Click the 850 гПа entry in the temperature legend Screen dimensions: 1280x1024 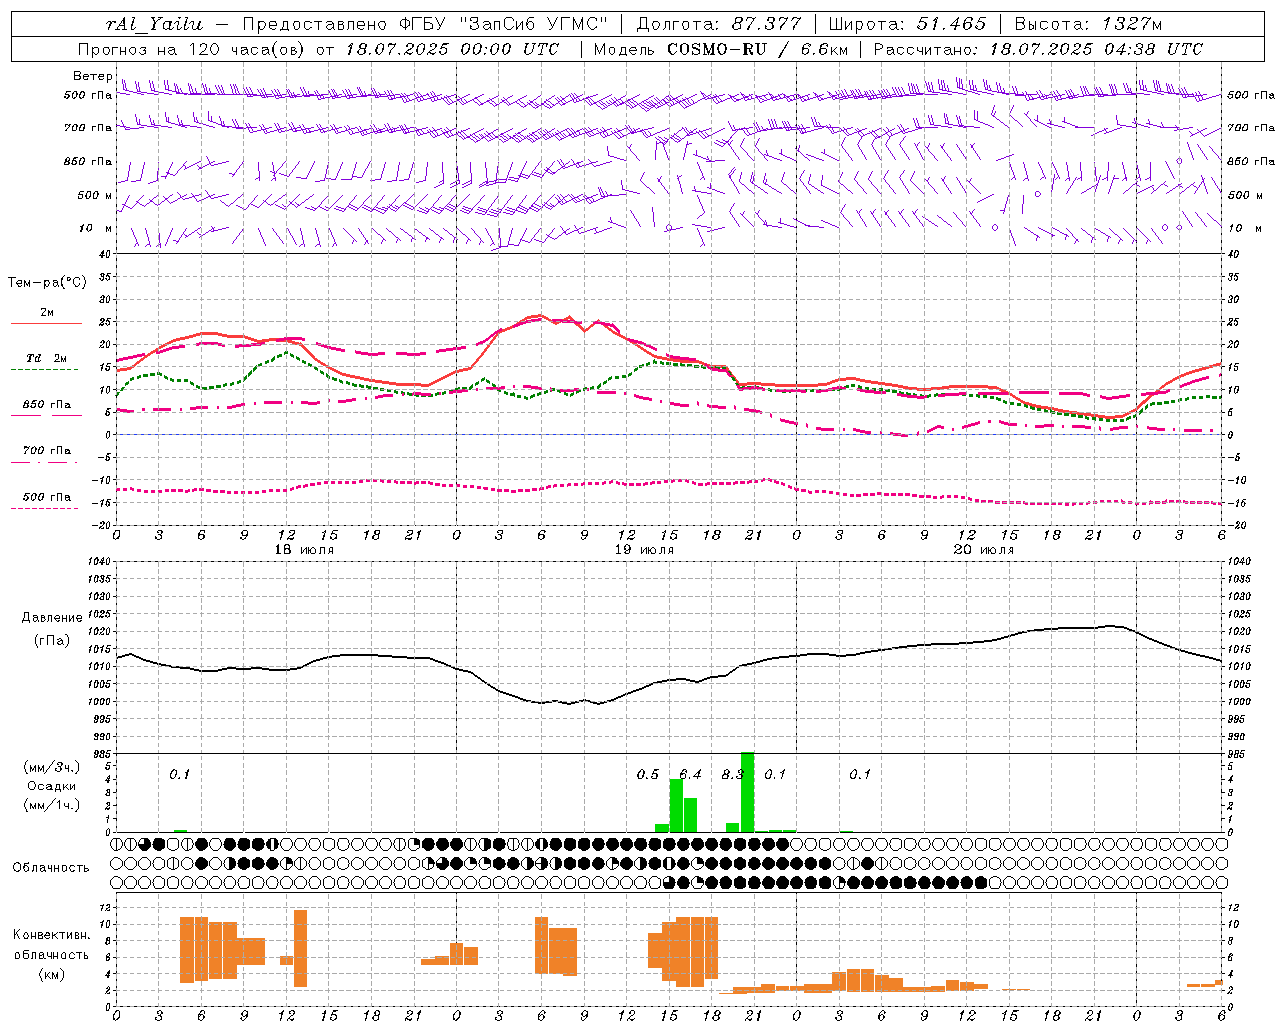[x=46, y=405]
